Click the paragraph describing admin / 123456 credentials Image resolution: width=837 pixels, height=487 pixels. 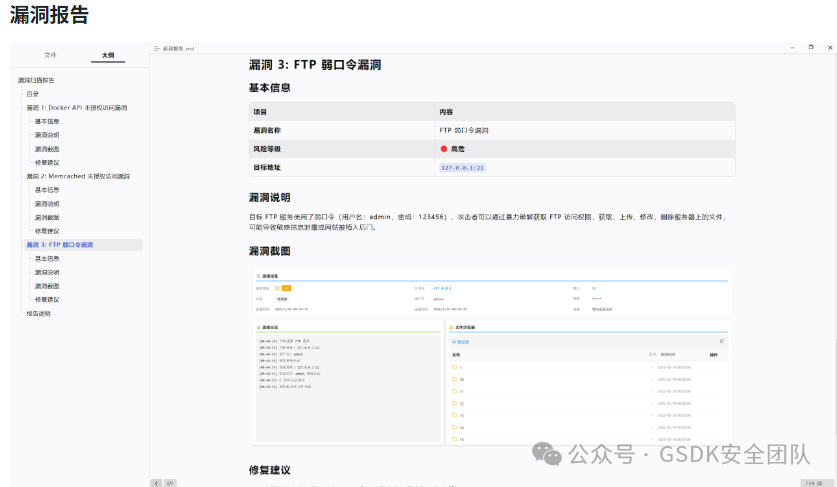coord(488,222)
